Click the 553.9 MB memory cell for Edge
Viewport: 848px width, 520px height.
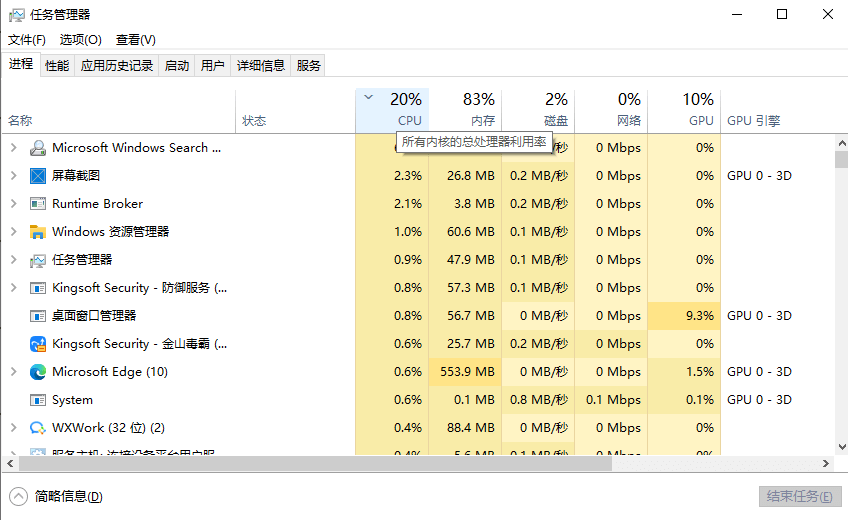pyautogui.click(x=467, y=372)
